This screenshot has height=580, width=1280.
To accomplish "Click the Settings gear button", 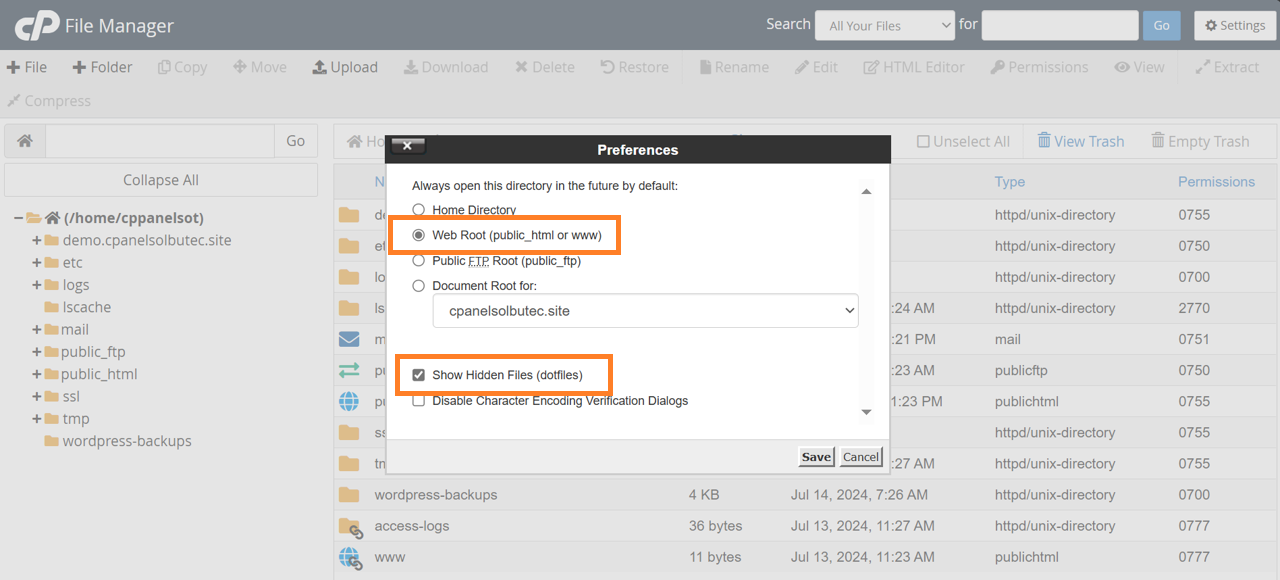I will pos(1234,25).
